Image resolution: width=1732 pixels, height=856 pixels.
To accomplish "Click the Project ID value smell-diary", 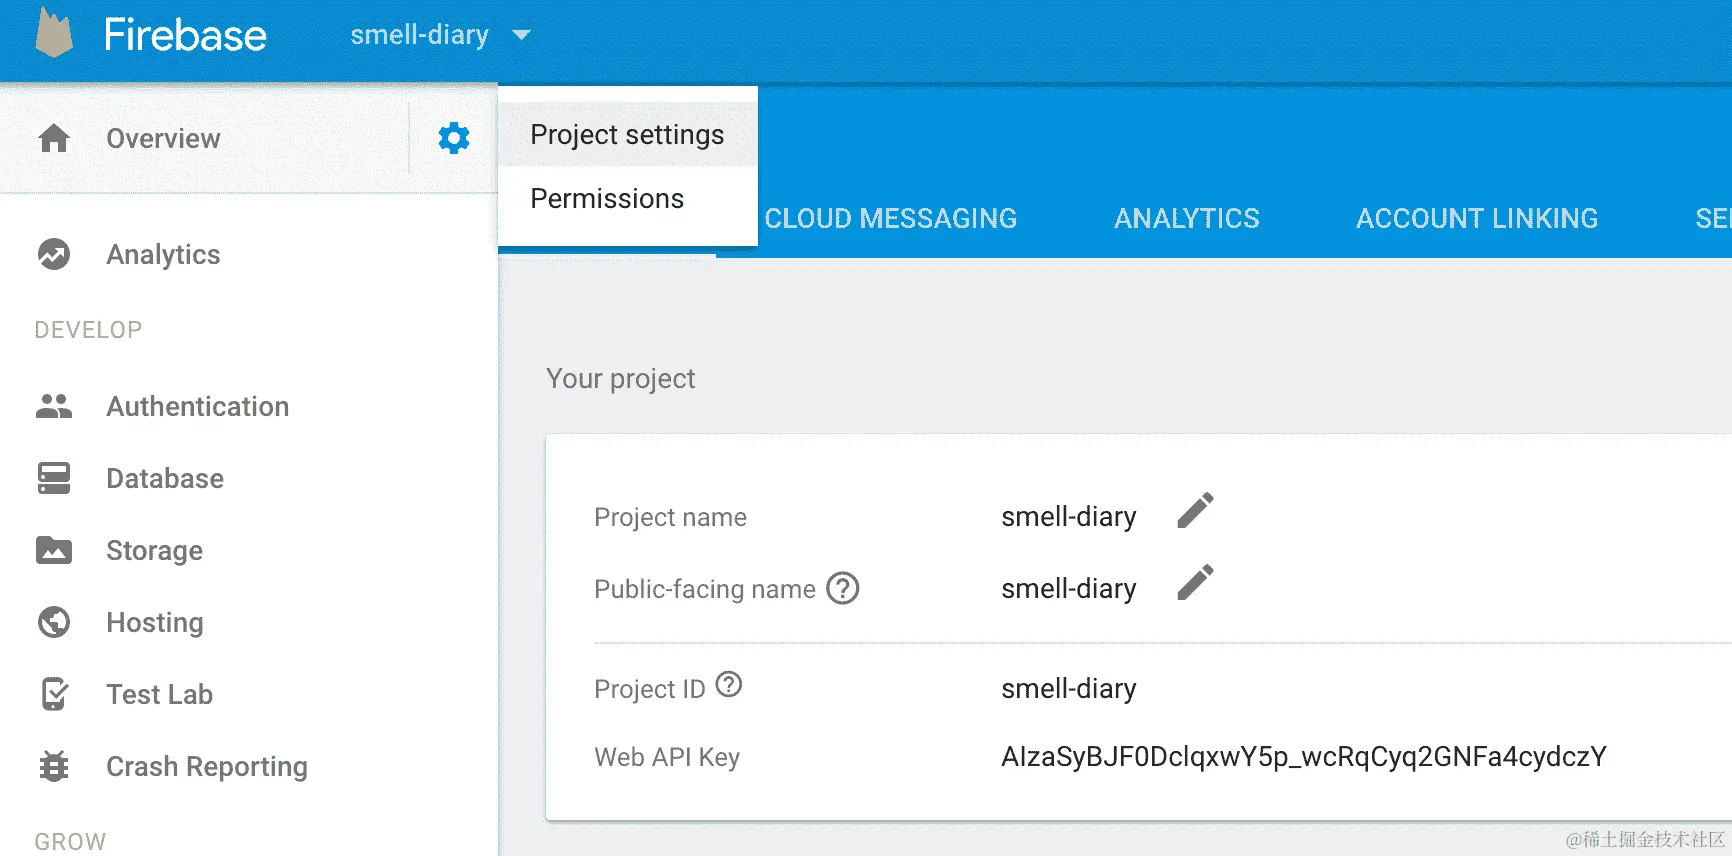I will 1069,688.
